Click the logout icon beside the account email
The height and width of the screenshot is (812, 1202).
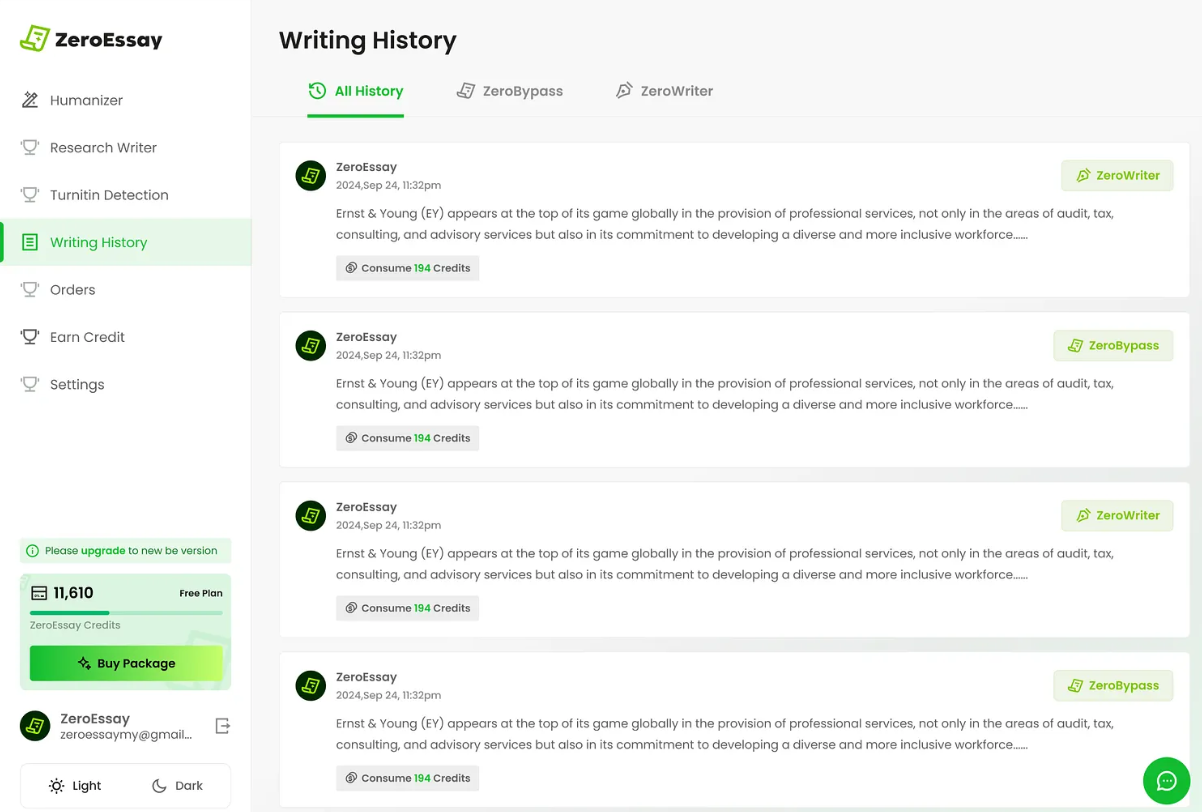point(223,726)
